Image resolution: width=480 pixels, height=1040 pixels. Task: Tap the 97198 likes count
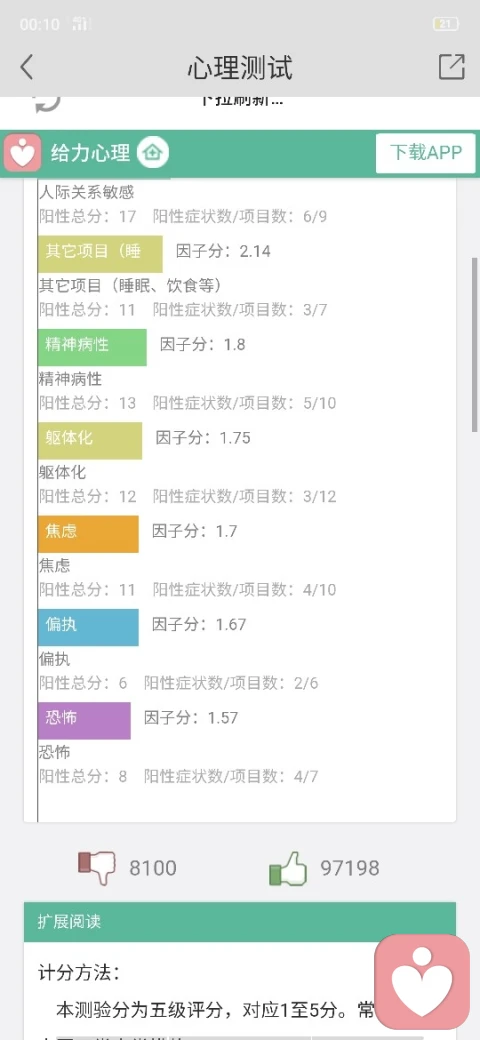(x=350, y=868)
